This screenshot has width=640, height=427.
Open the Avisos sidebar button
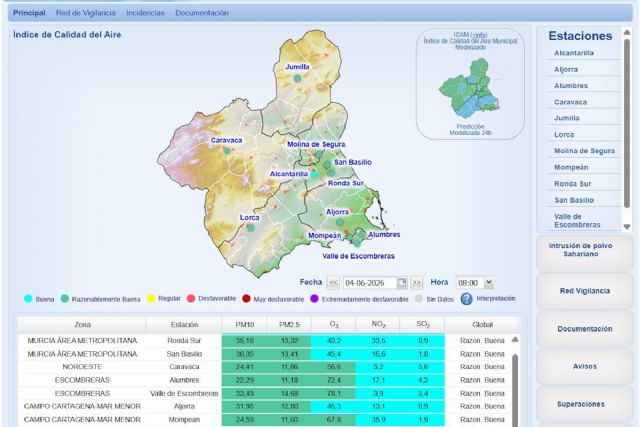(584, 366)
